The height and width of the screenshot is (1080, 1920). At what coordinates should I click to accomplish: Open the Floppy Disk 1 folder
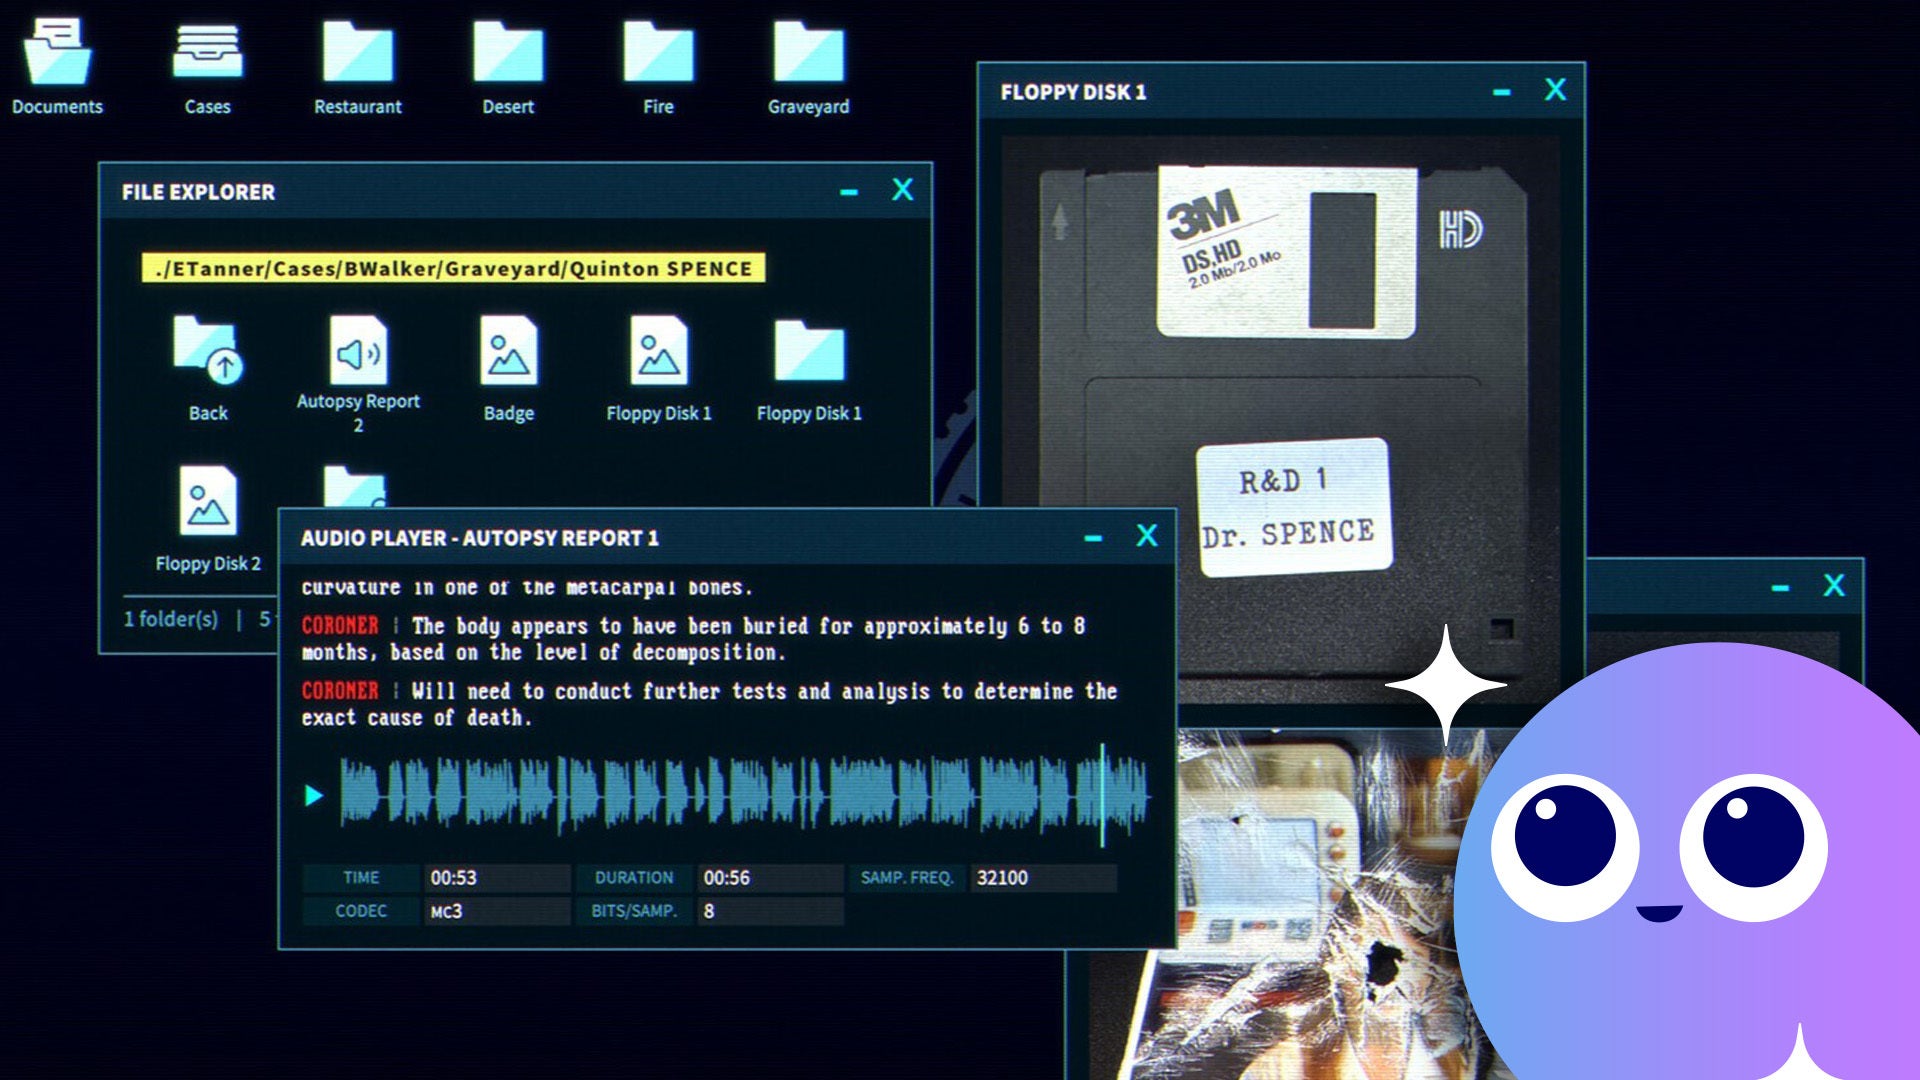[x=808, y=352]
